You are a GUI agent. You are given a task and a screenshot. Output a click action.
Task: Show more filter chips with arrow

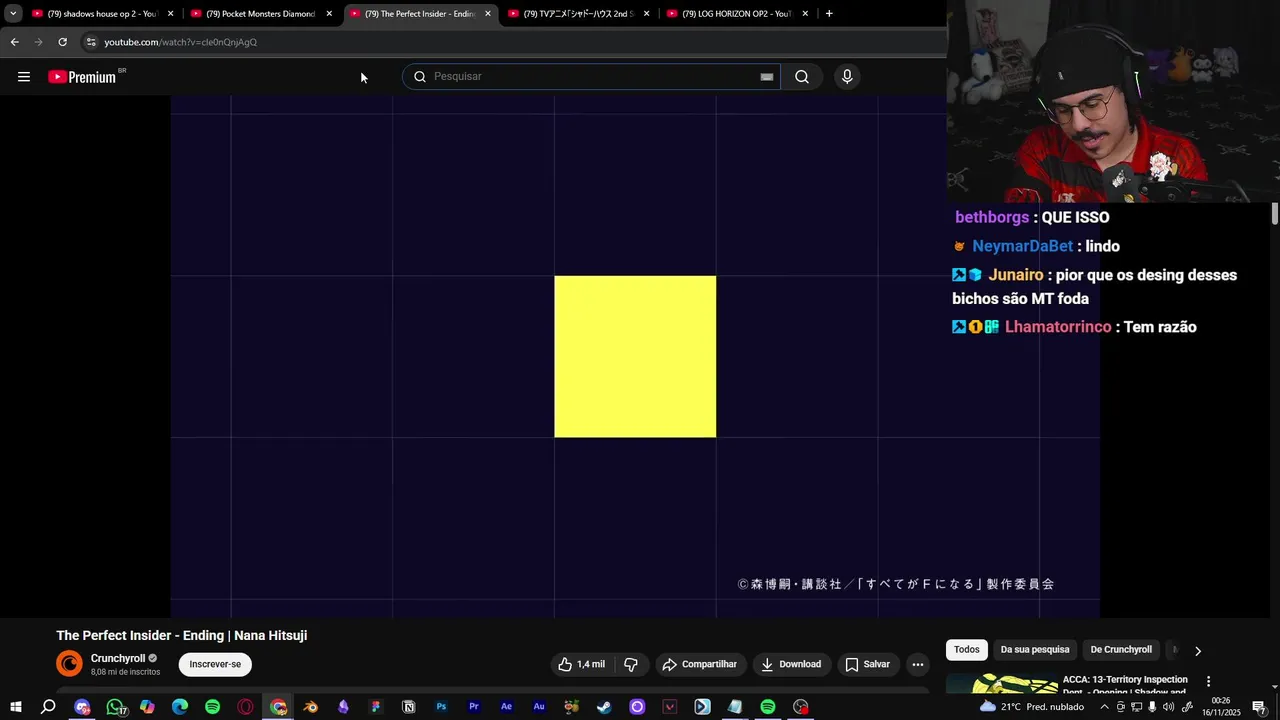1198,651
